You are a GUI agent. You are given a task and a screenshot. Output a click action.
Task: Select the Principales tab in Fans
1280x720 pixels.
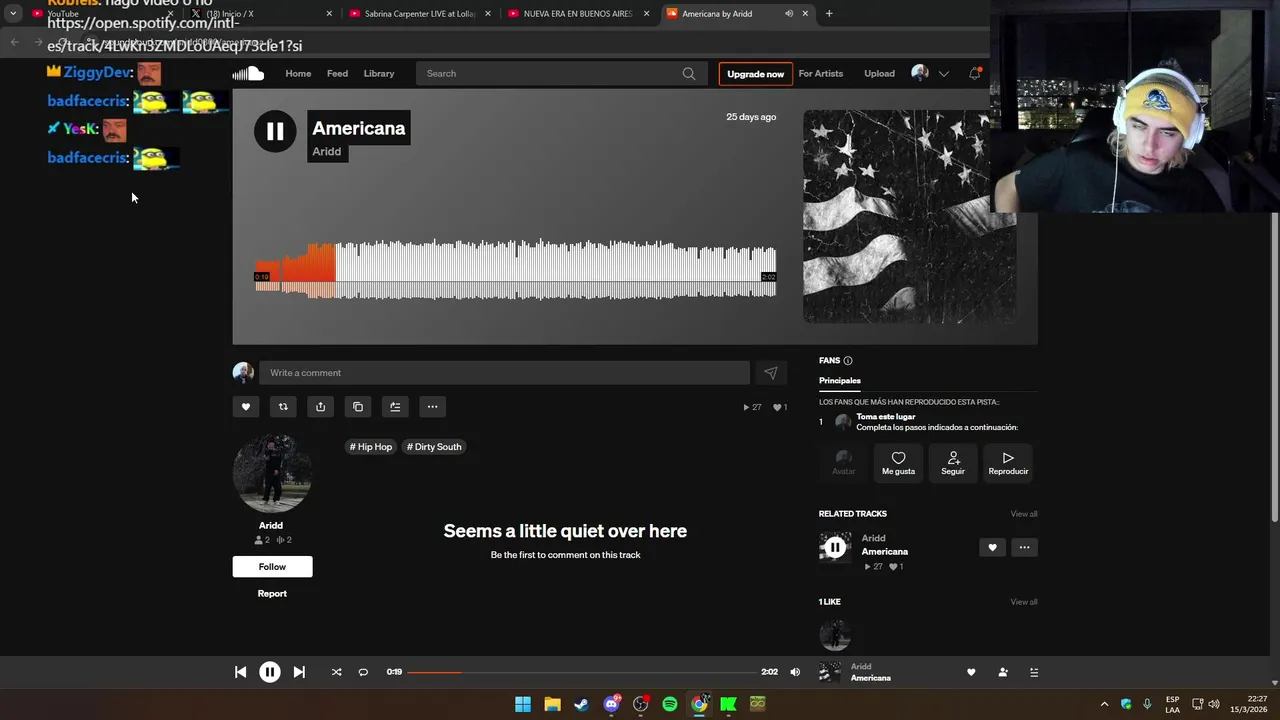click(x=840, y=381)
